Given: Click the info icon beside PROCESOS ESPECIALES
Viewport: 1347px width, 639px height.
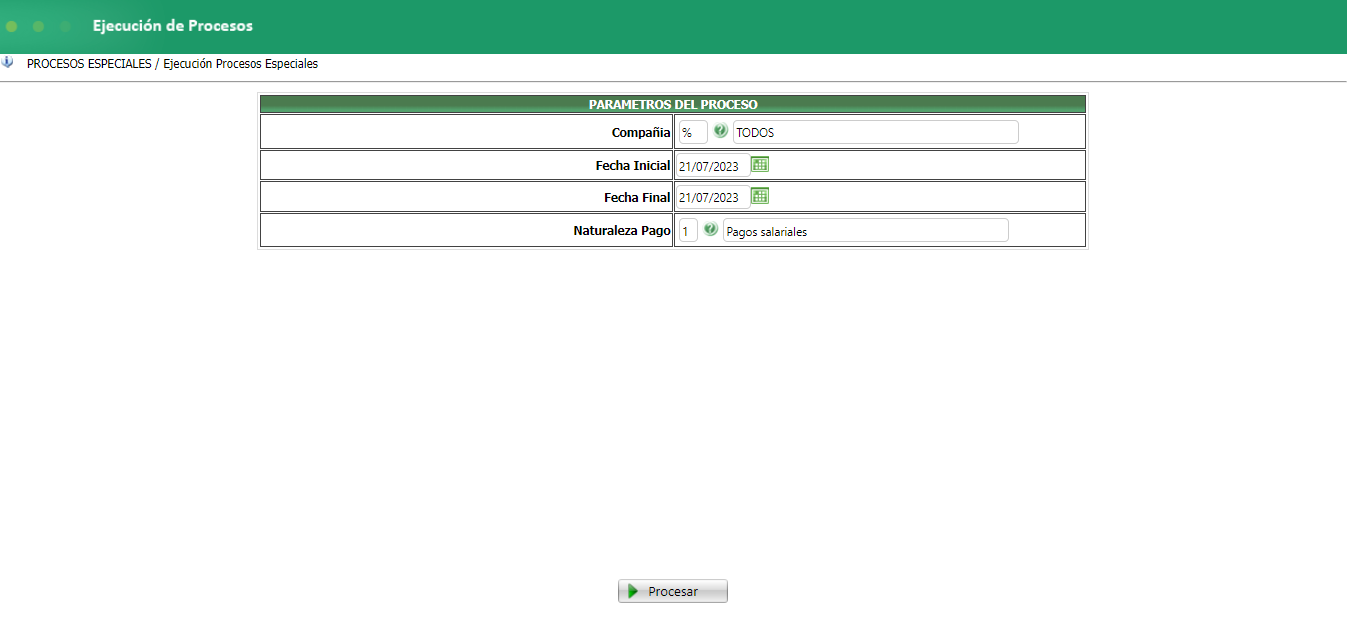Looking at the screenshot, I should [x=8, y=62].
